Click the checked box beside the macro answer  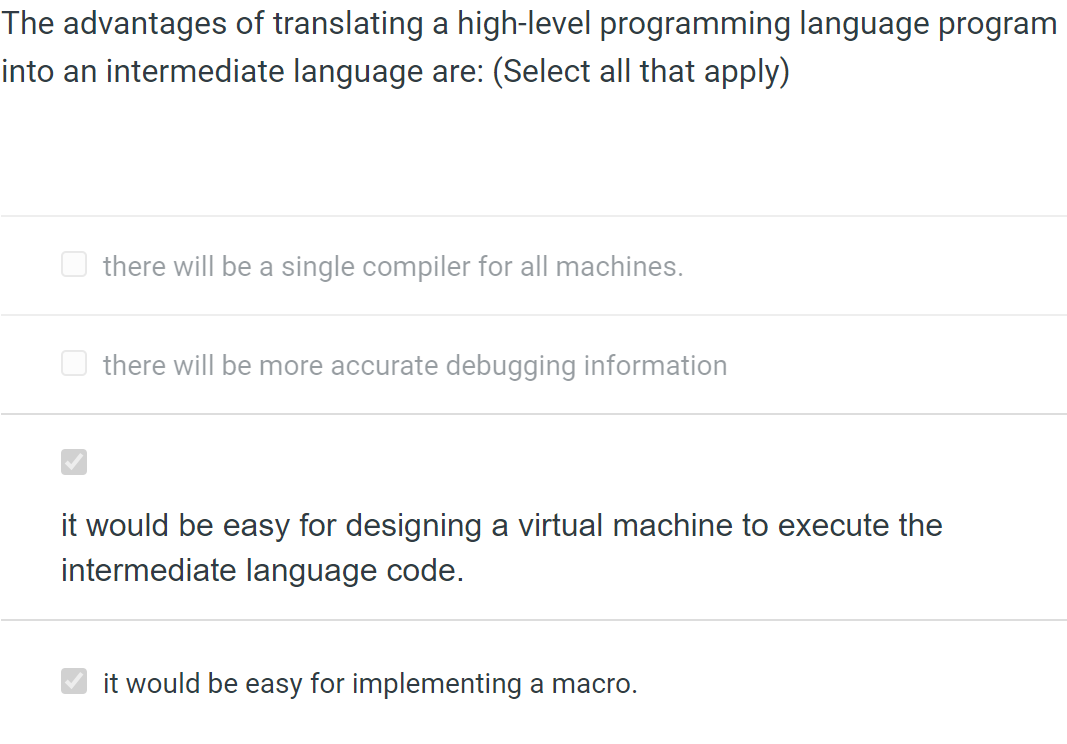click(x=74, y=681)
